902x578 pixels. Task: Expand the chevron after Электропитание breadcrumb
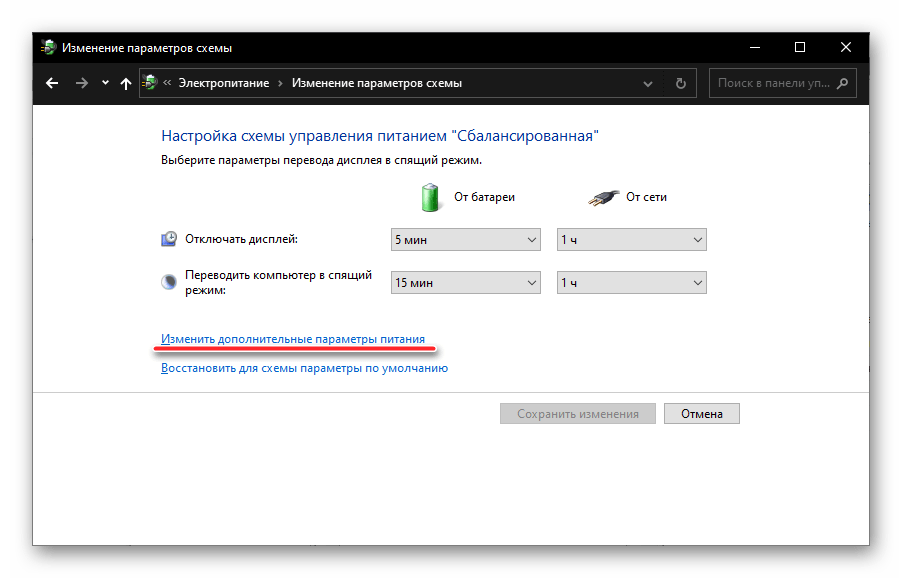pyautogui.click(x=280, y=83)
